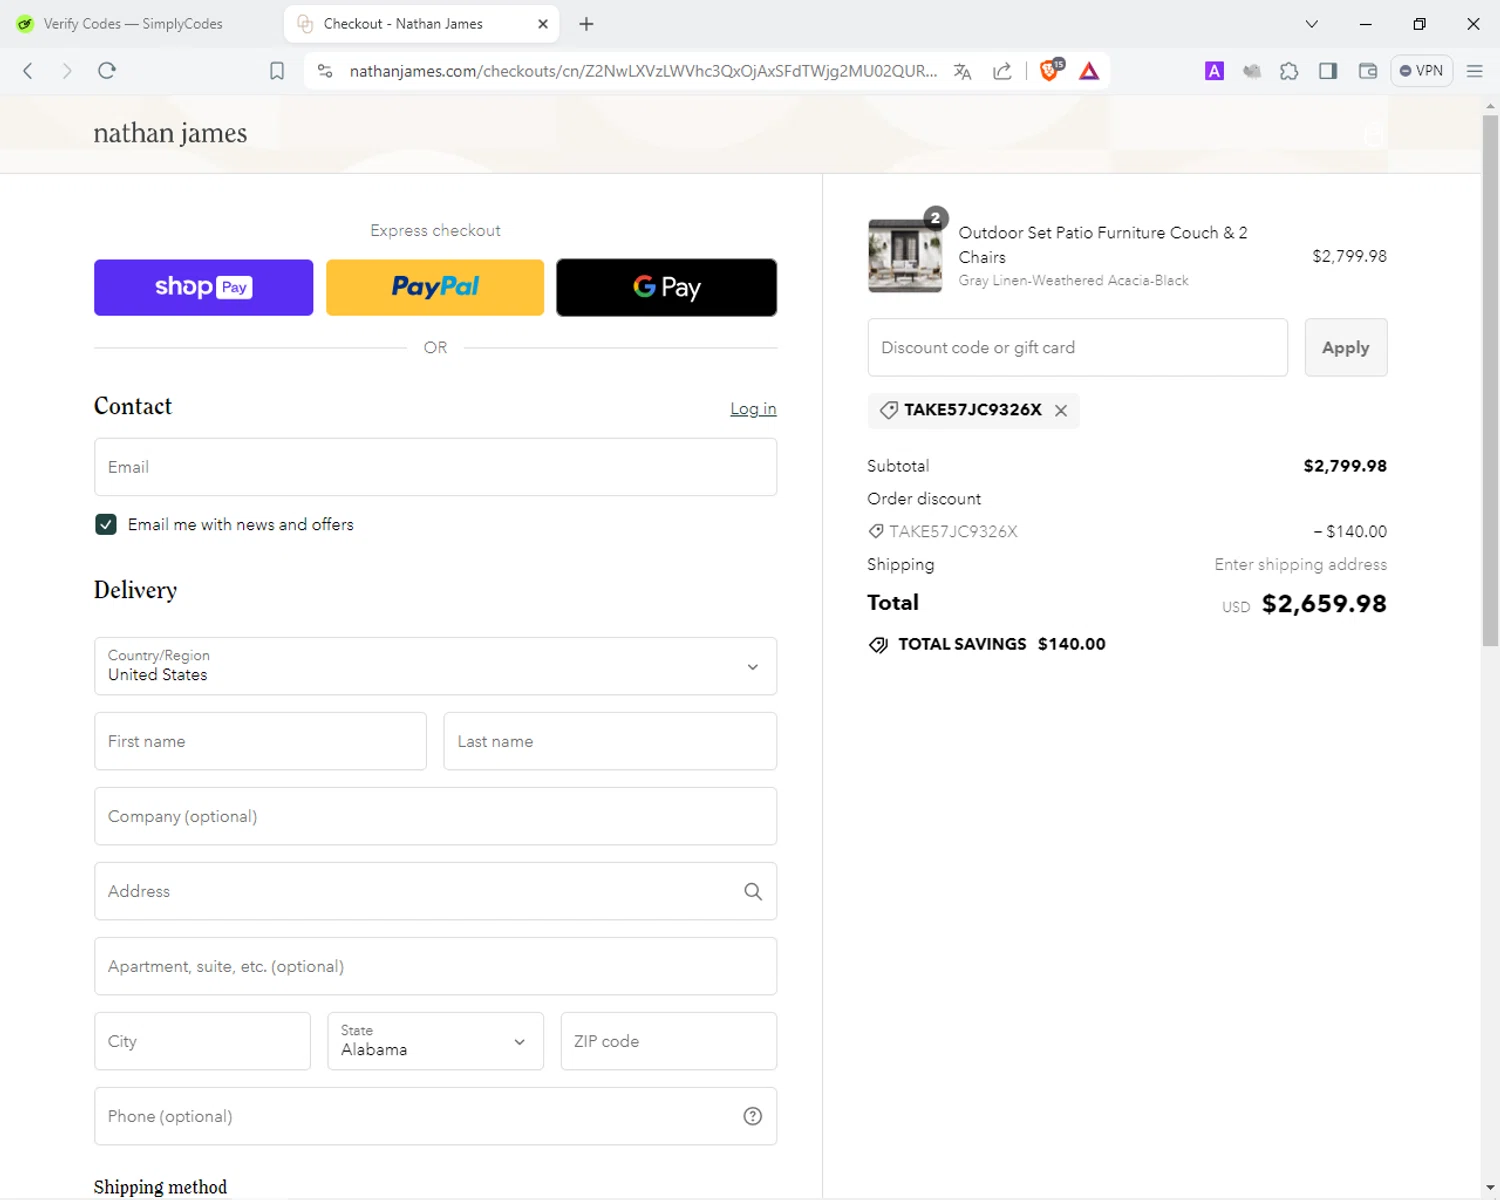Click the Last name field
Image resolution: width=1500 pixels, height=1200 pixels.
tap(610, 741)
